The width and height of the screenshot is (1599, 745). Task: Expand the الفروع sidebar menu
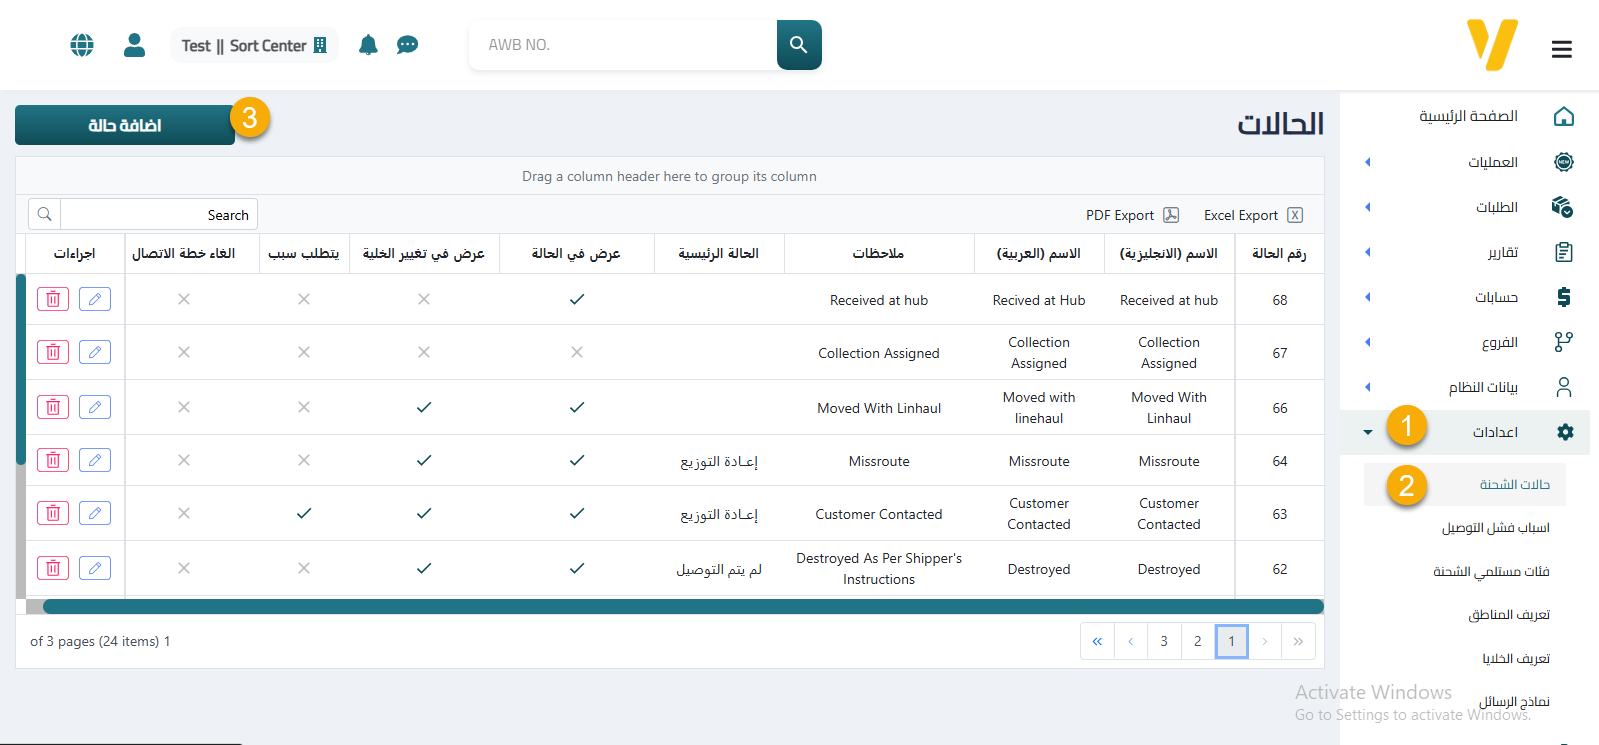coord(1367,342)
